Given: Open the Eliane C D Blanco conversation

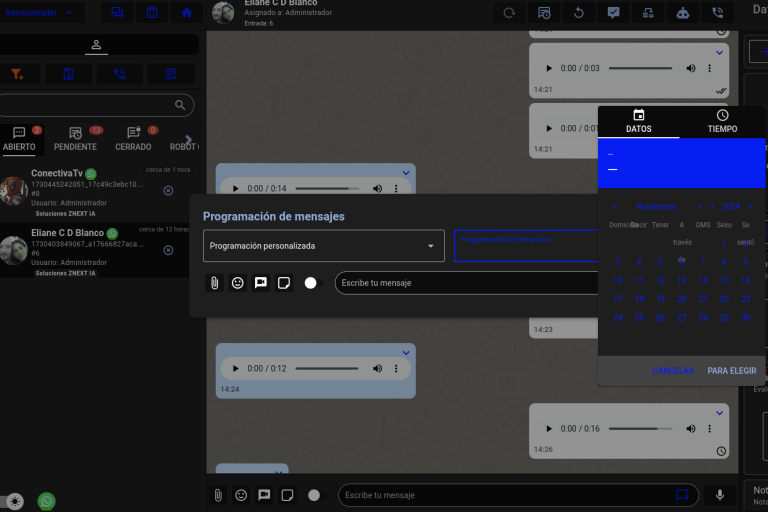Looking at the screenshot, I should [96, 251].
